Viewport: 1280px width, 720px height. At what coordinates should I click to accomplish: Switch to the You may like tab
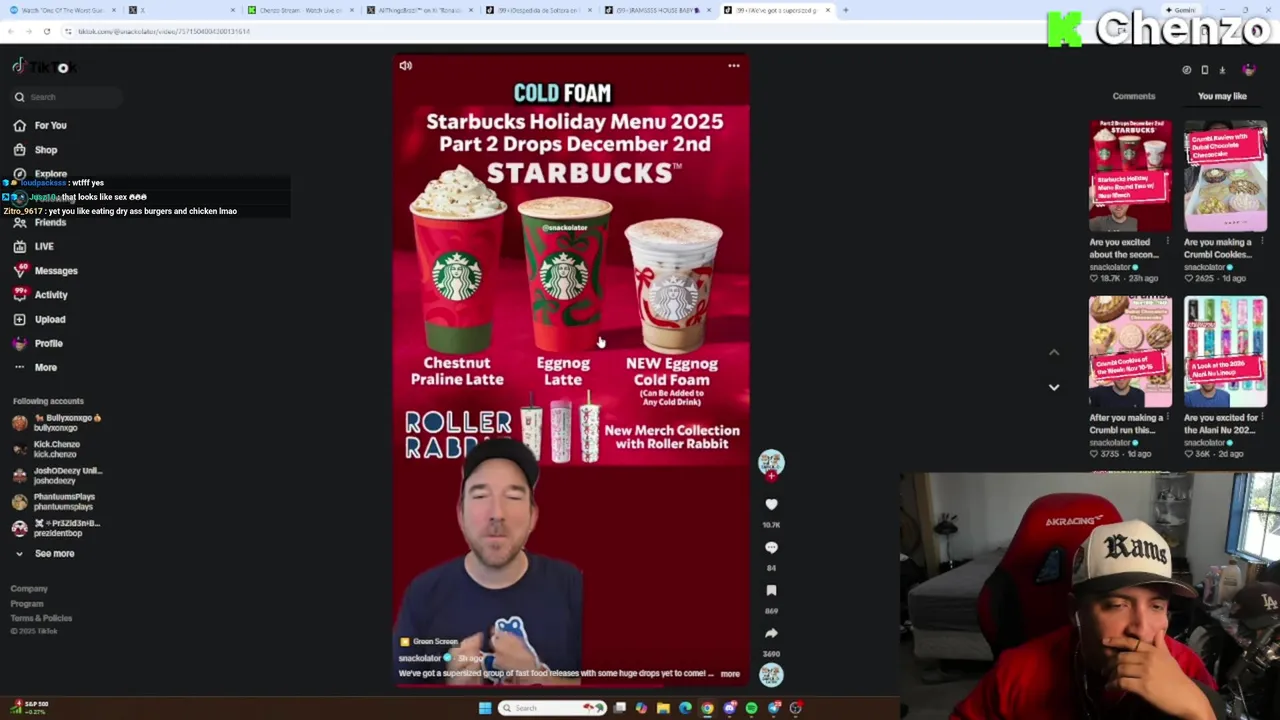1222,96
